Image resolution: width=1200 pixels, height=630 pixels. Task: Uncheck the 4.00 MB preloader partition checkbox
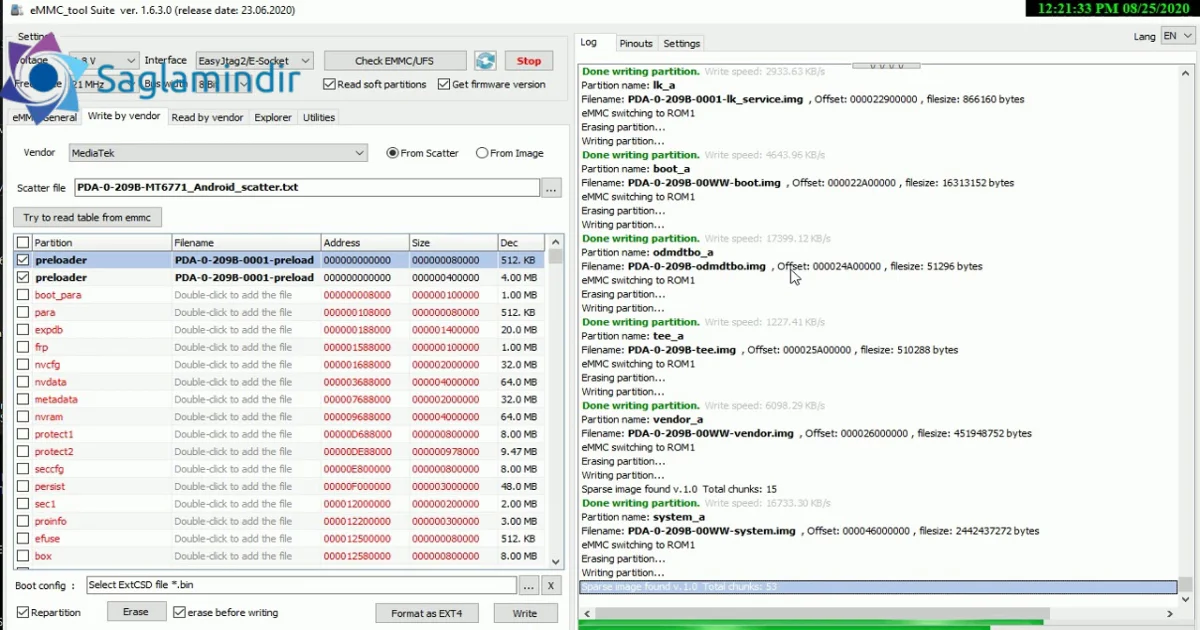(x=23, y=277)
